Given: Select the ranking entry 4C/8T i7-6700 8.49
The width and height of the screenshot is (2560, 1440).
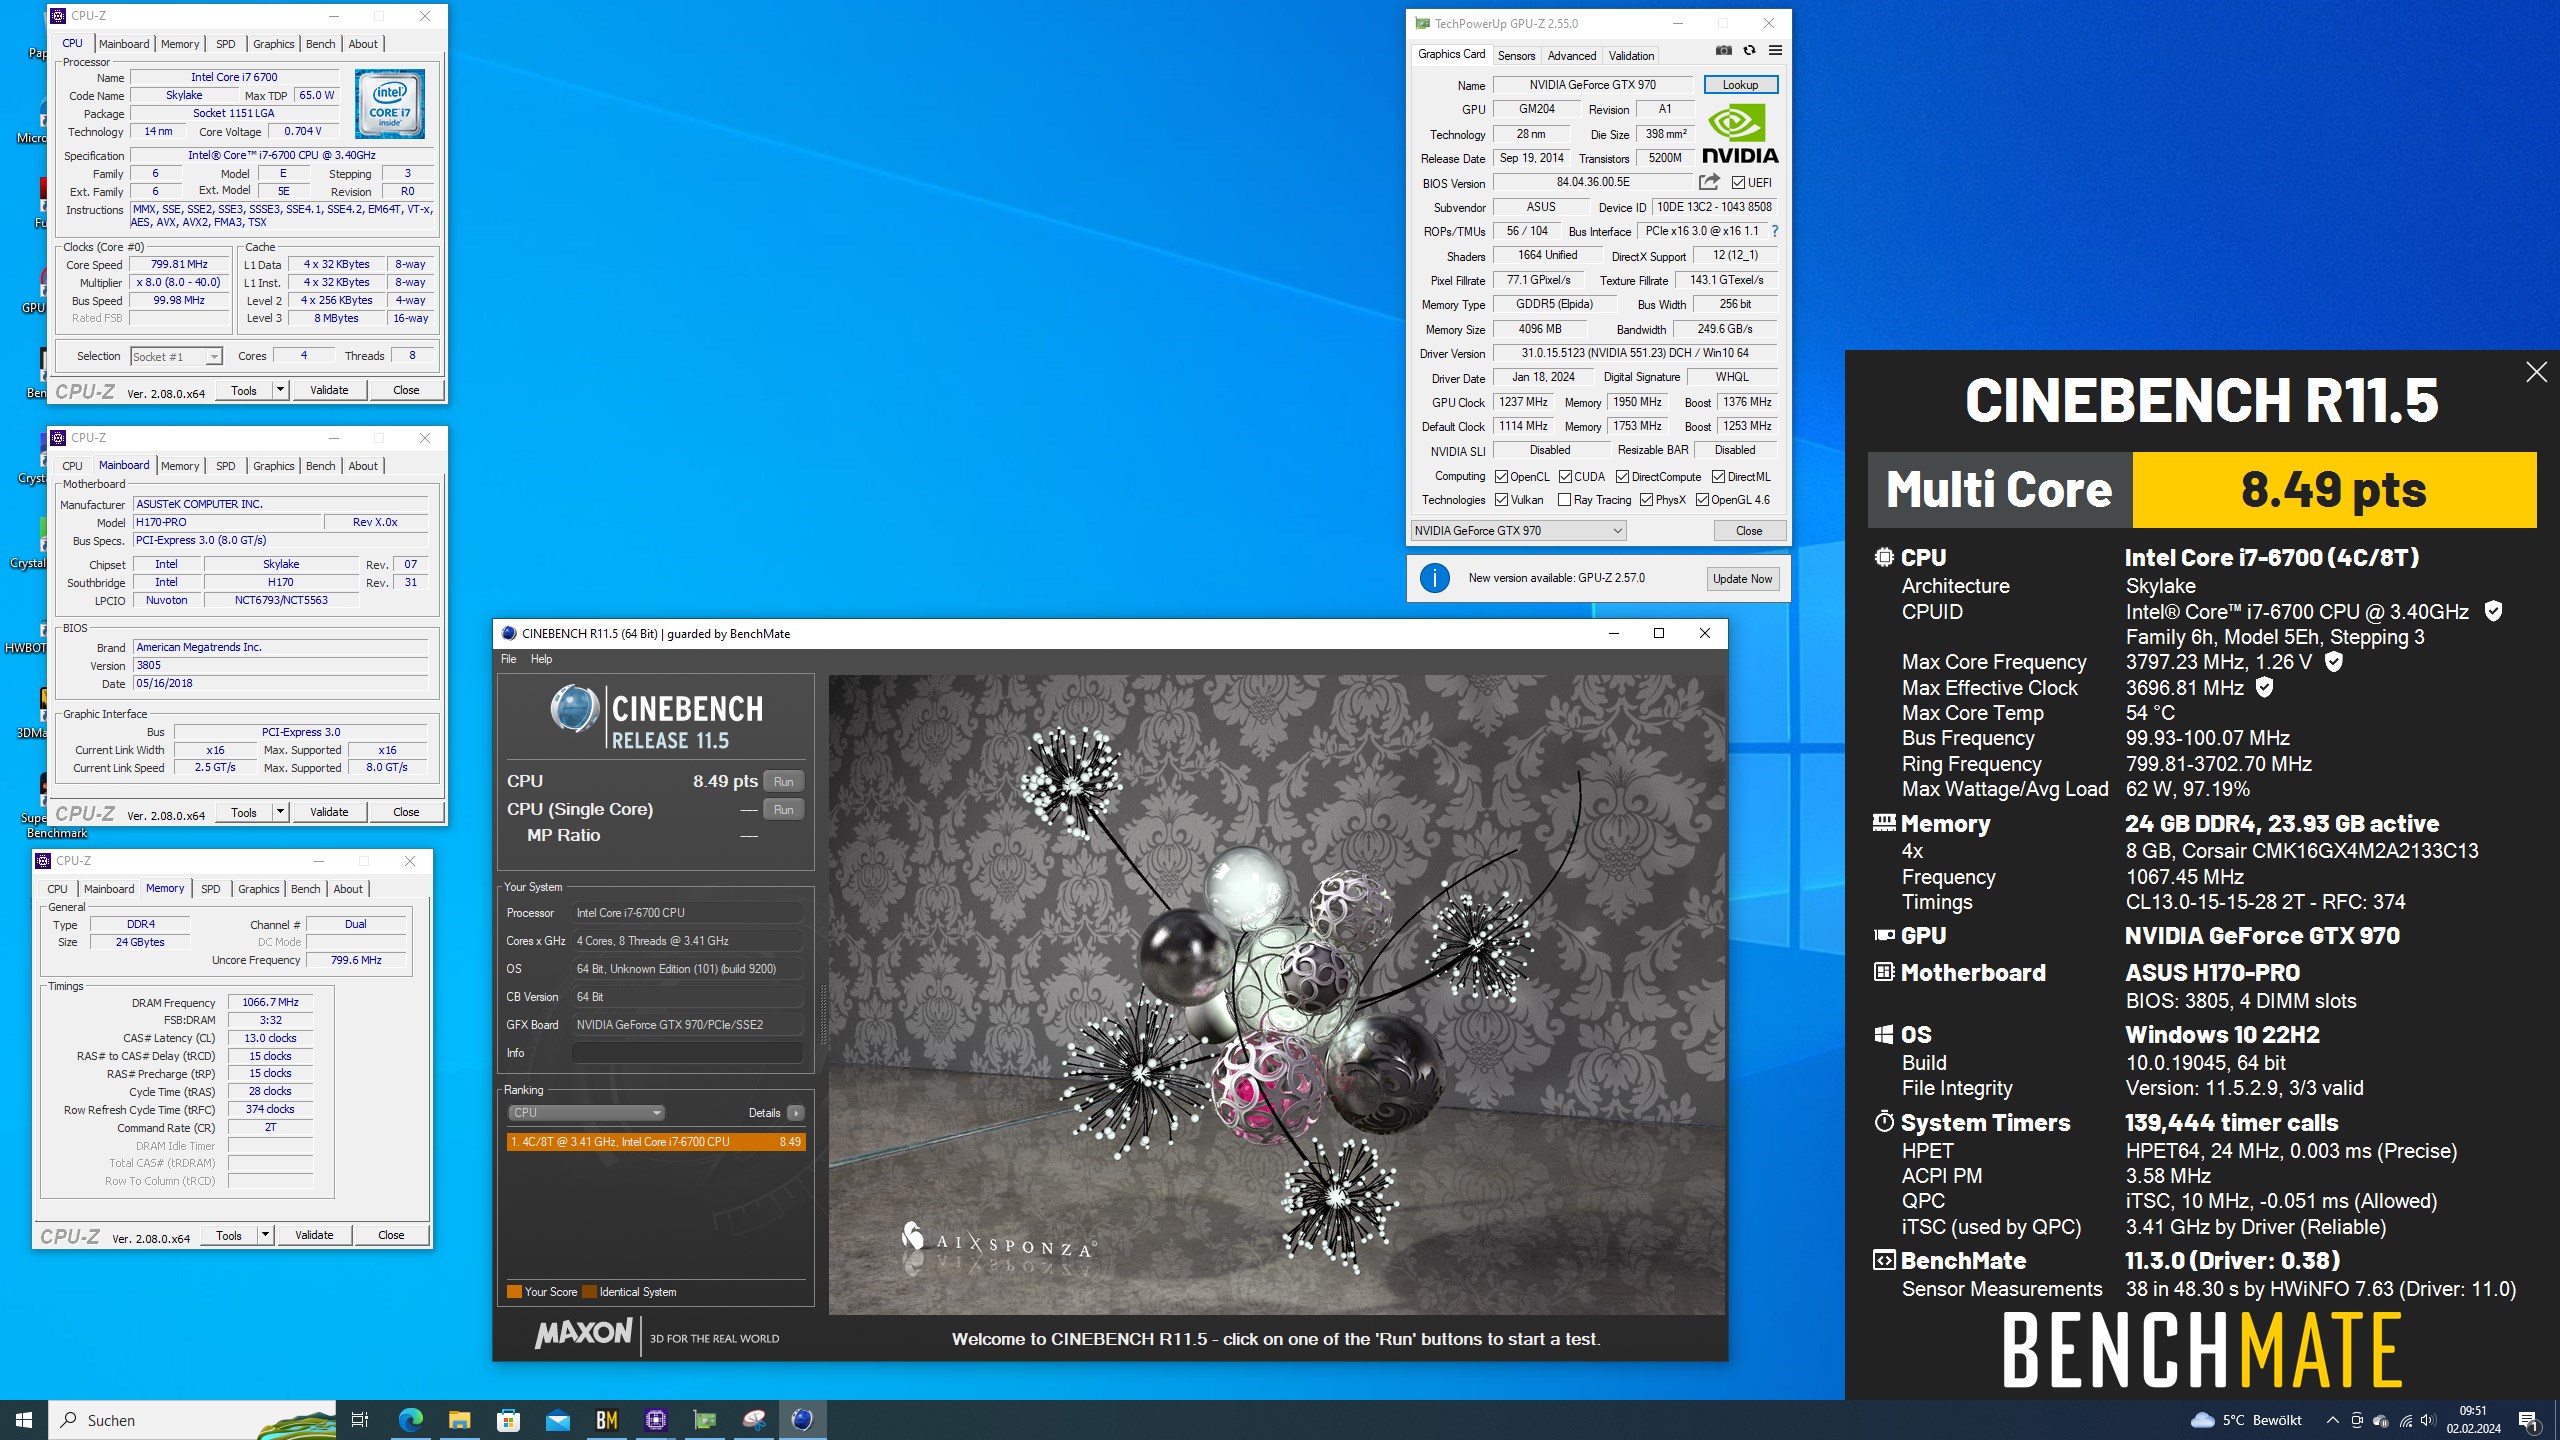Looking at the screenshot, I should [x=655, y=1142].
